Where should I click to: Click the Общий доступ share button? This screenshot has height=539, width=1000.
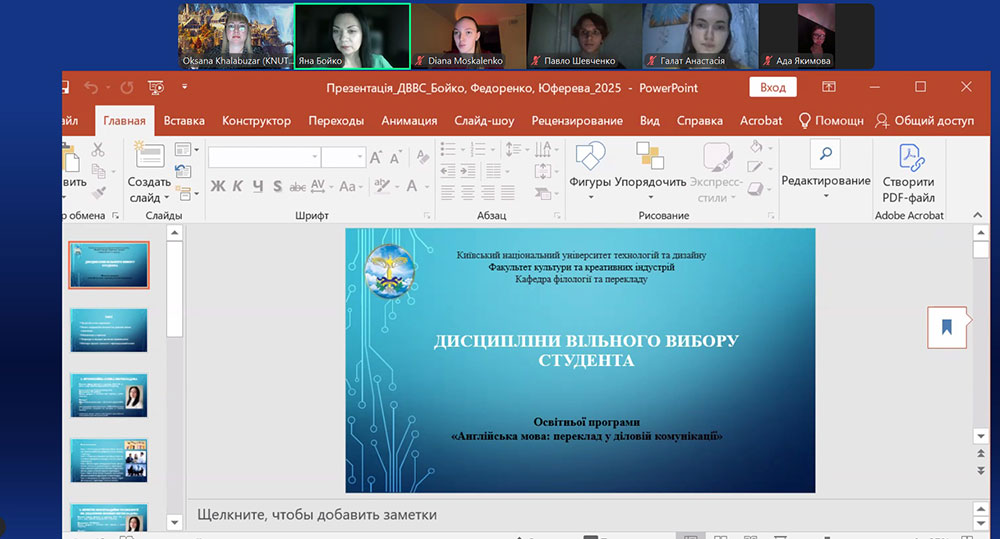923,121
